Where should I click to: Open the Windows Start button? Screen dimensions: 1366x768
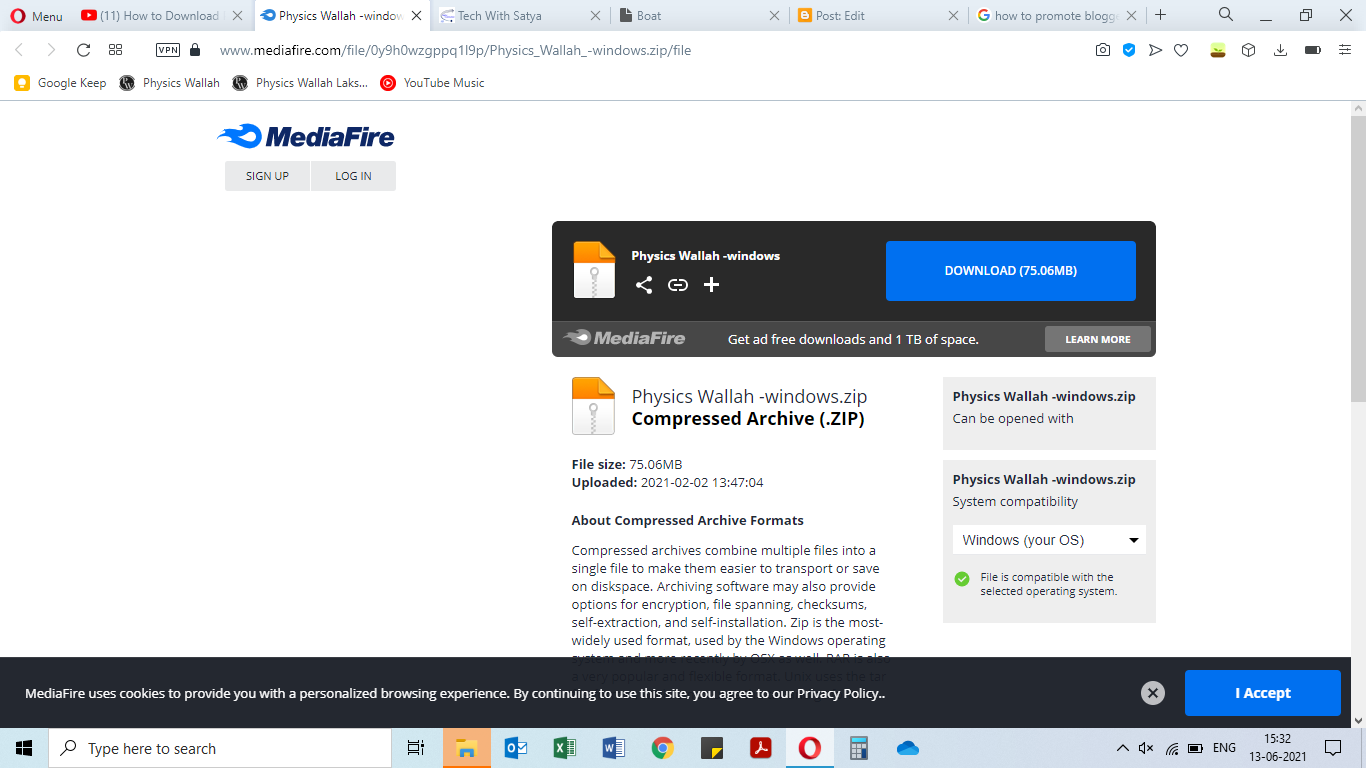24,748
